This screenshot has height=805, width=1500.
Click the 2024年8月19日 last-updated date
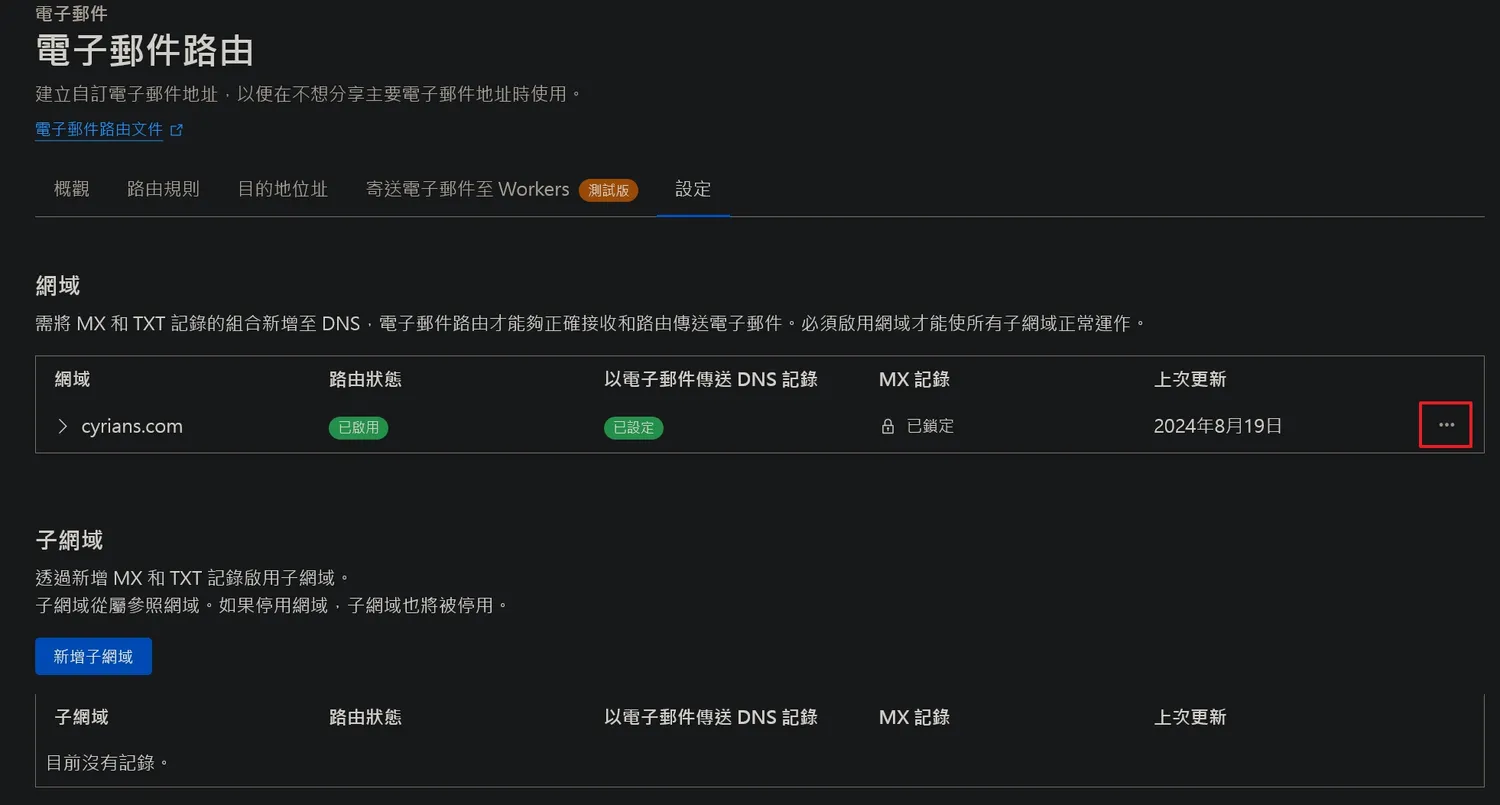coord(1217,427)
